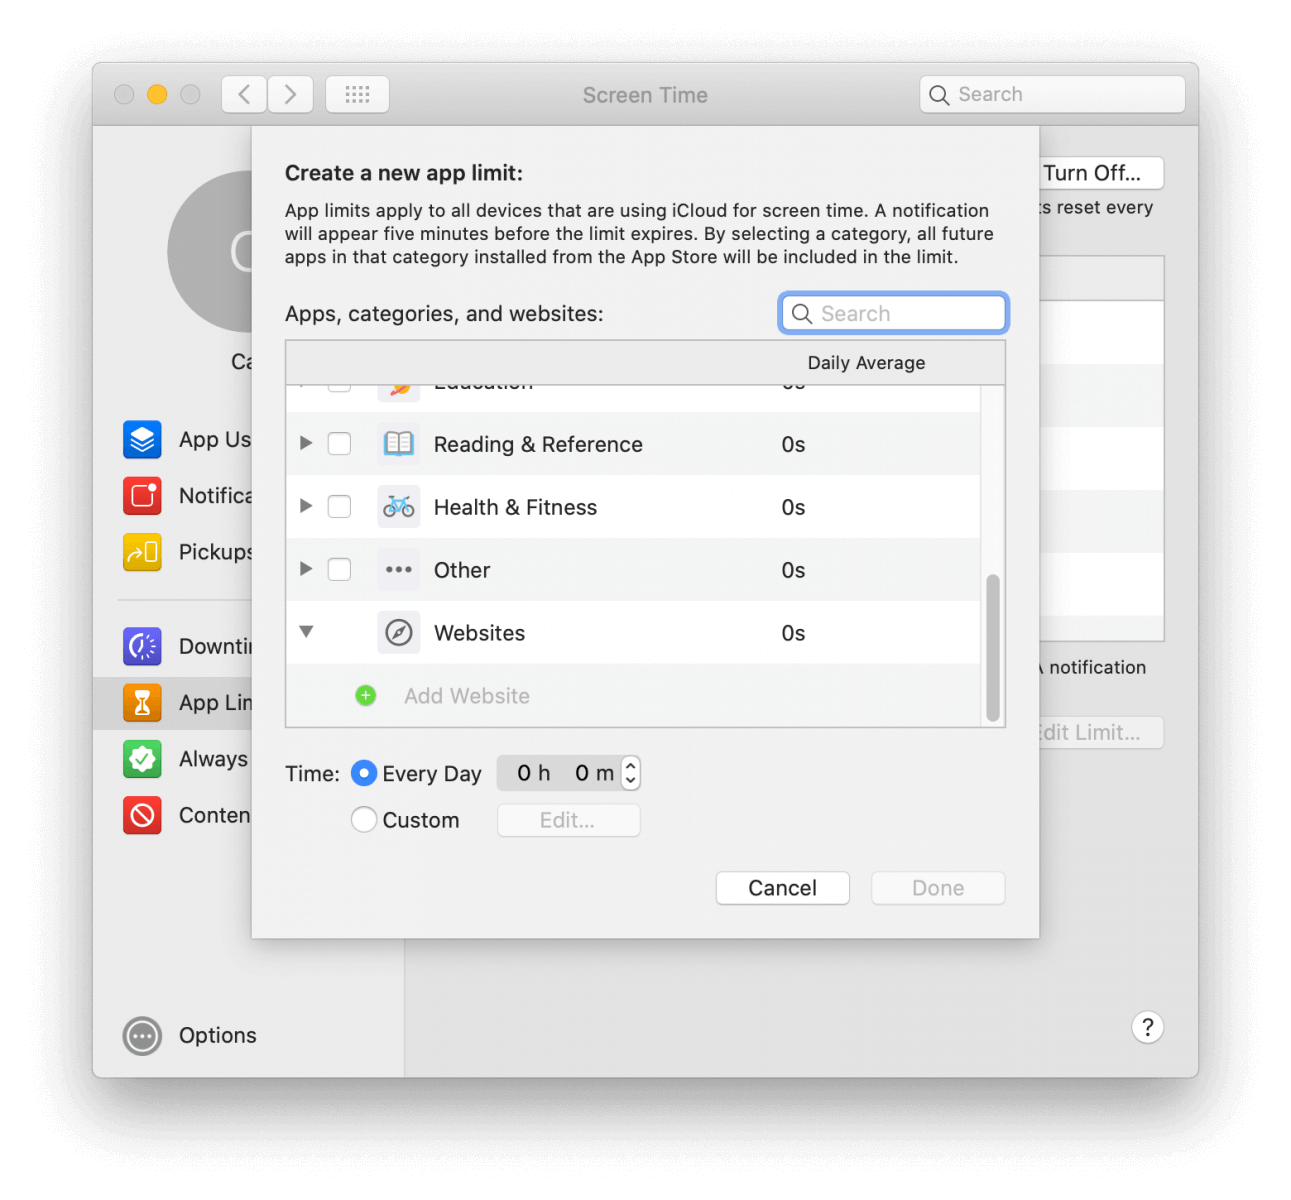Show all preferences with the grid icon
The height and width of the screenshot is (1200, 1291).
[357, 94]
